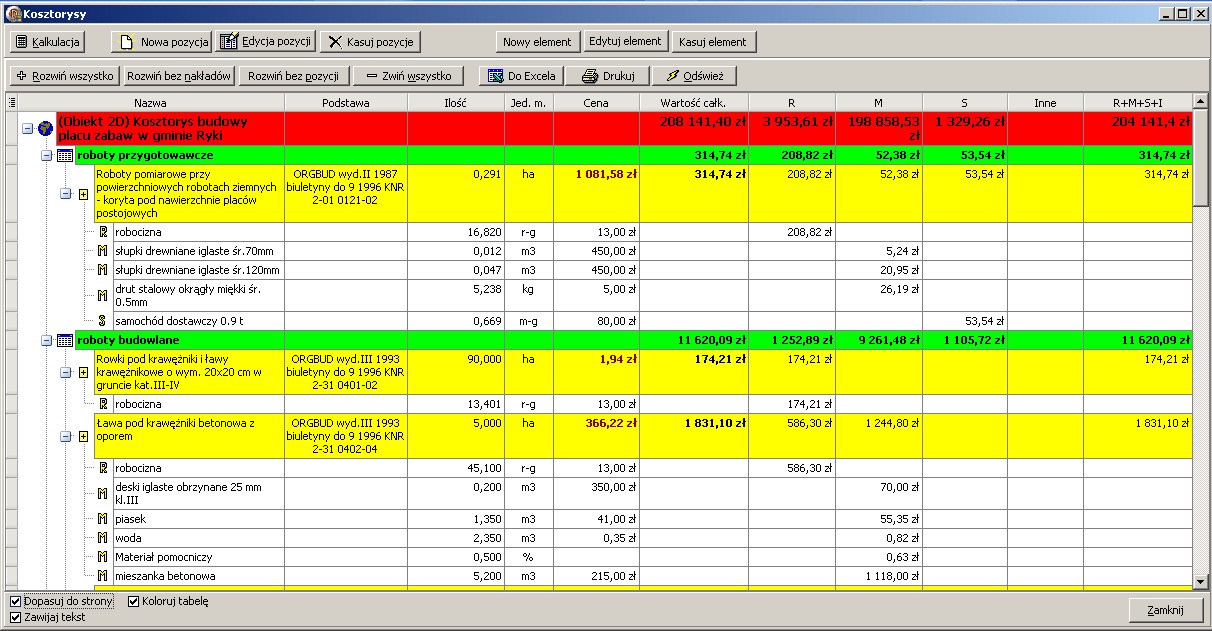Collapse the Roboty pomiarowe position
Viewport: 1212px width, 631px height.
(x=65, y=194)
